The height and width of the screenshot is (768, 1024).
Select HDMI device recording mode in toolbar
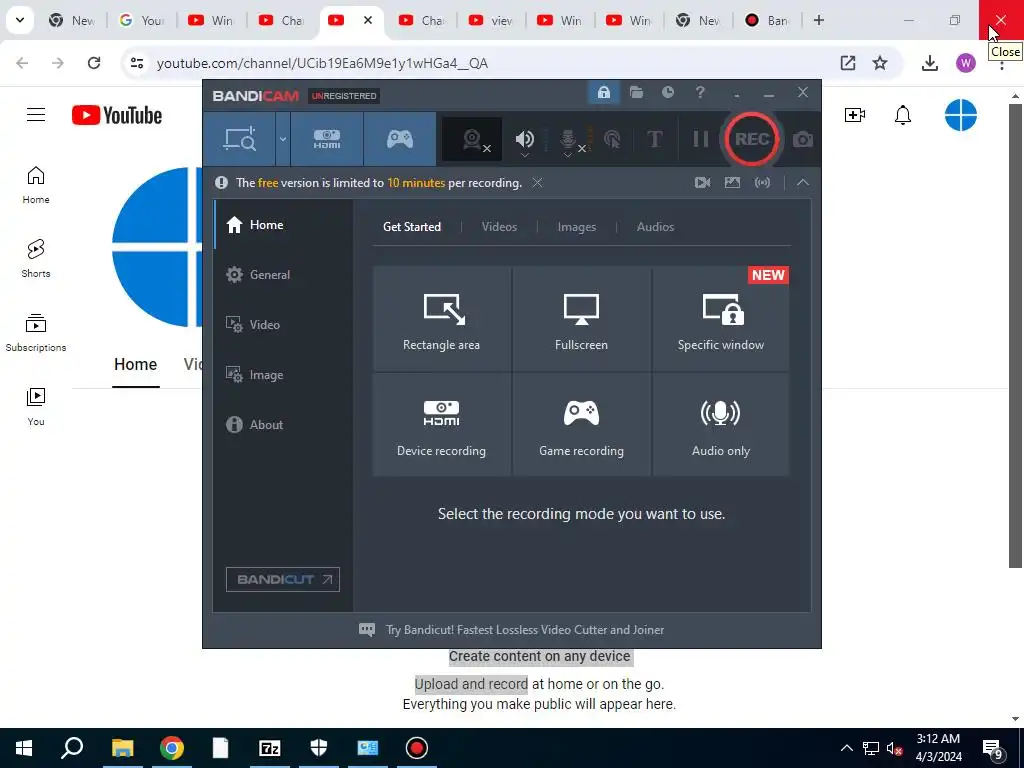[327, 139]
